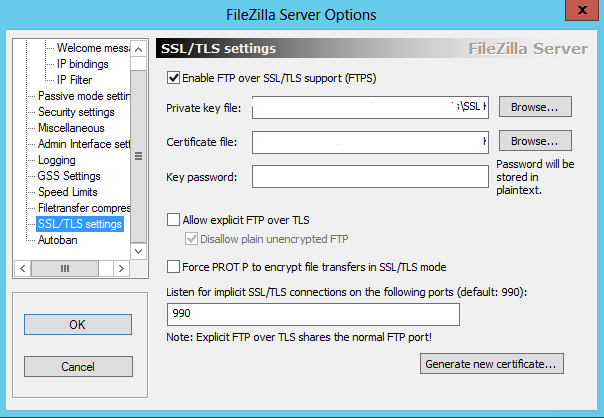
Task: Click tree horizontal scrollbar left arrow
Action: click(x=23, y=268)
